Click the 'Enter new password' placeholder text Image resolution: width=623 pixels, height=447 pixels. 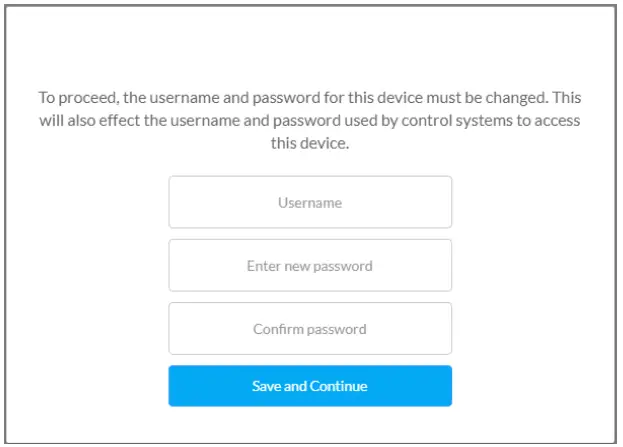pyautogui.click(x=310, y=266)
